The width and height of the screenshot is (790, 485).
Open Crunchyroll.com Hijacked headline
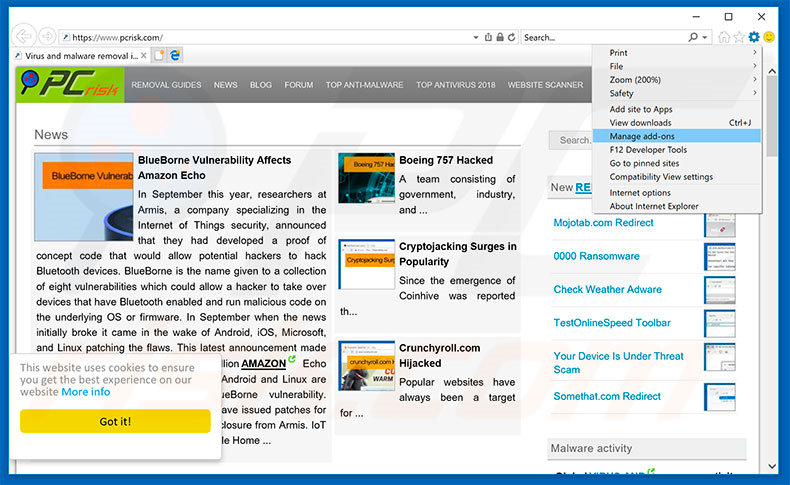(439, 356)
